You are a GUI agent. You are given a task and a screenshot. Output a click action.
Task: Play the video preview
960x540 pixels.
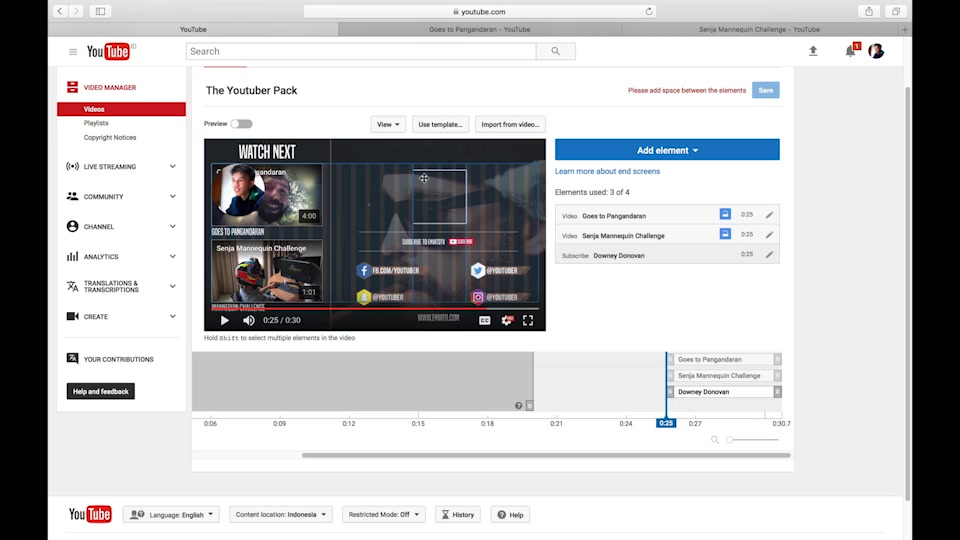point(225,320)
